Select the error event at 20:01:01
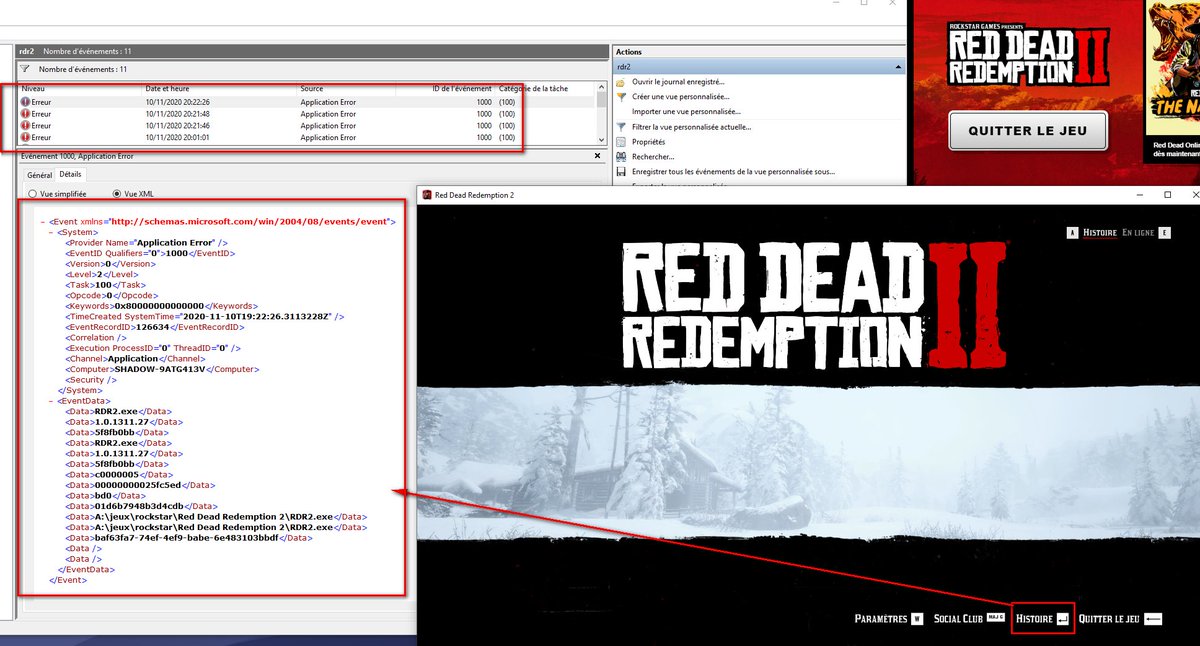1200x646 pixels. (307, 138)
